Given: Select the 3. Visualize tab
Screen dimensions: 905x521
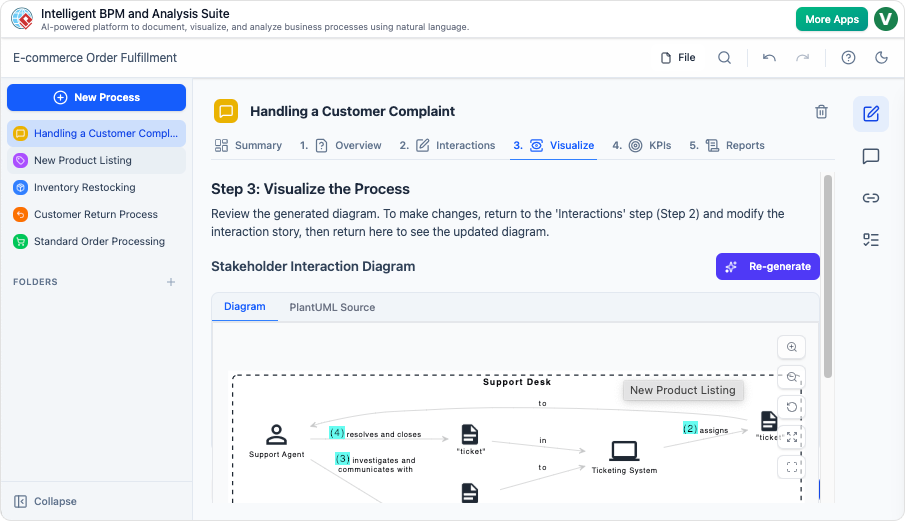Looking at the screenshot, I should (554, 145).
